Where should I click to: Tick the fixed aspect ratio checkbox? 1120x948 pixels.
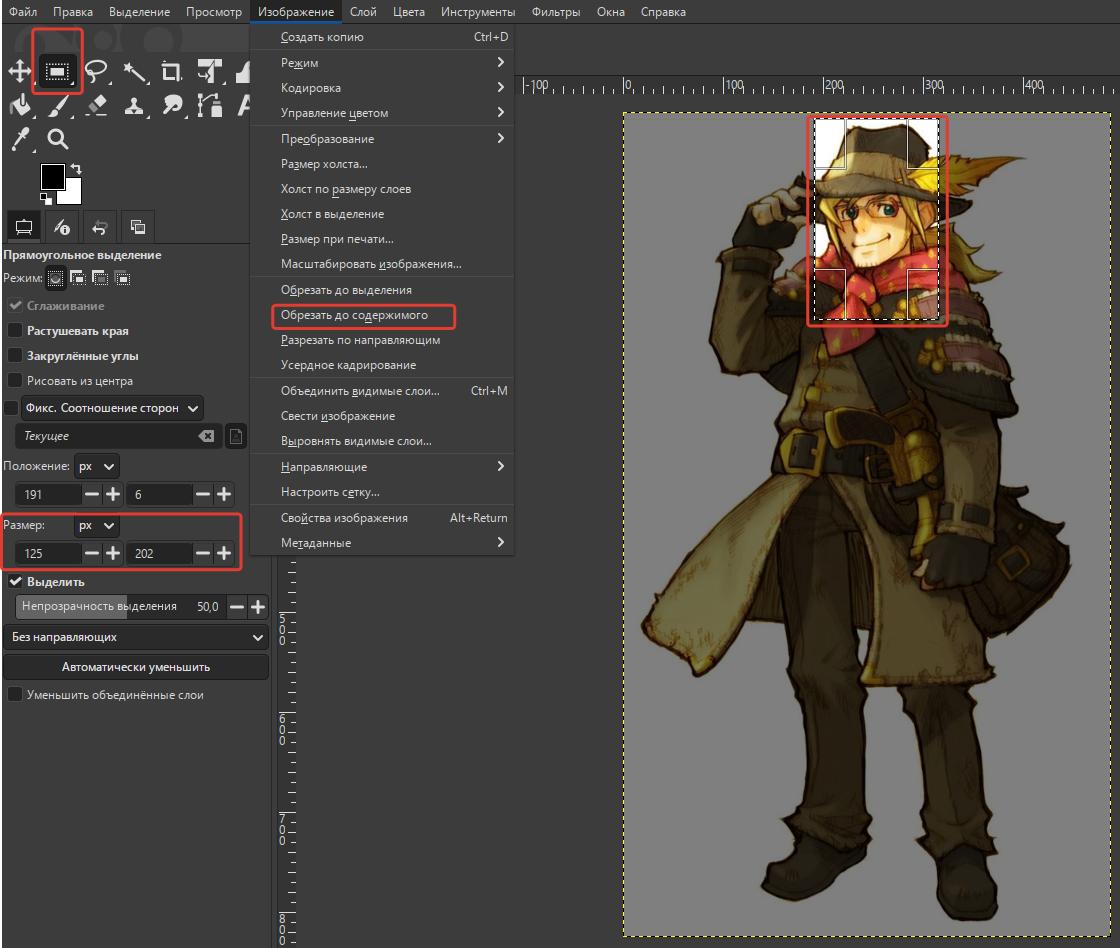(11, 408)
